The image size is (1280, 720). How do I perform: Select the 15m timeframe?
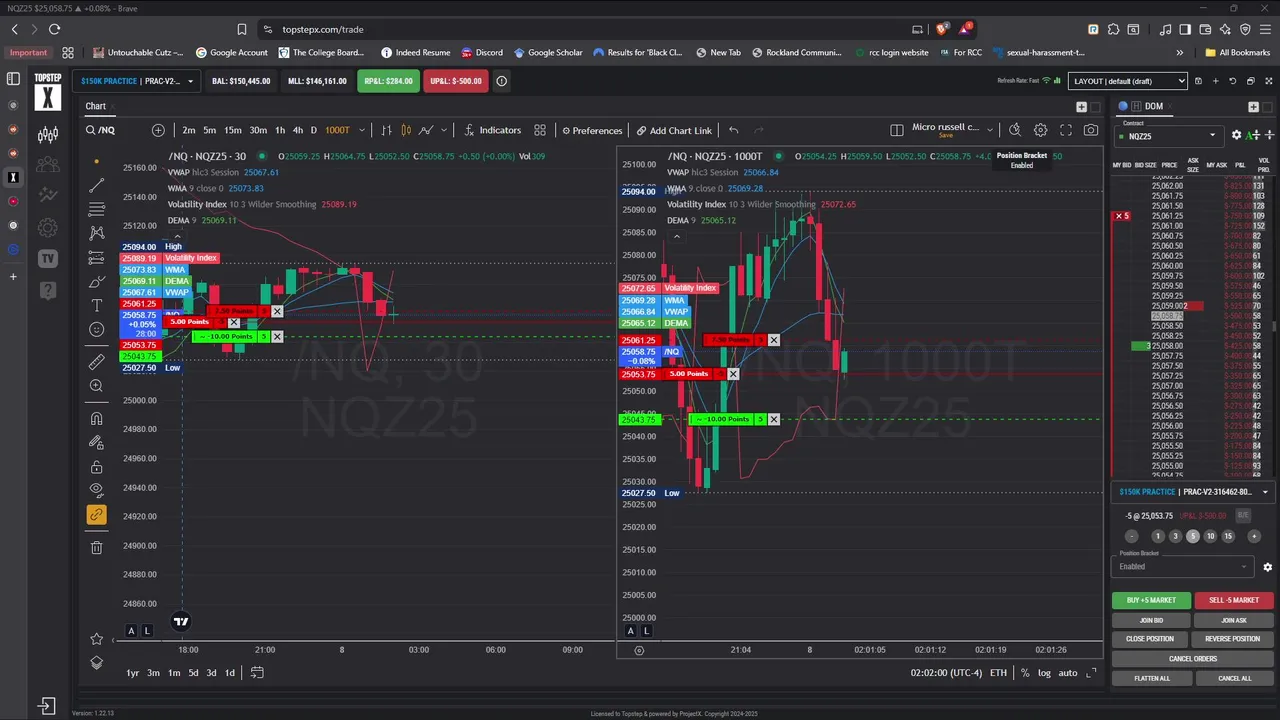point(232,130)
